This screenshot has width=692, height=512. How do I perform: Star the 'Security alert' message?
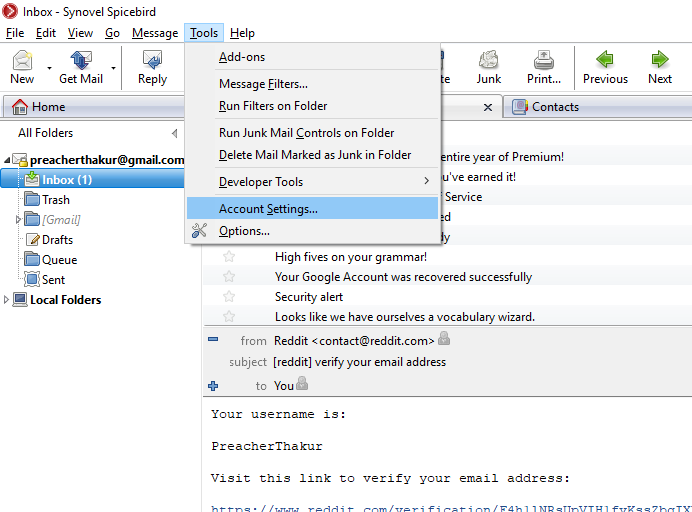pos(229,297)
